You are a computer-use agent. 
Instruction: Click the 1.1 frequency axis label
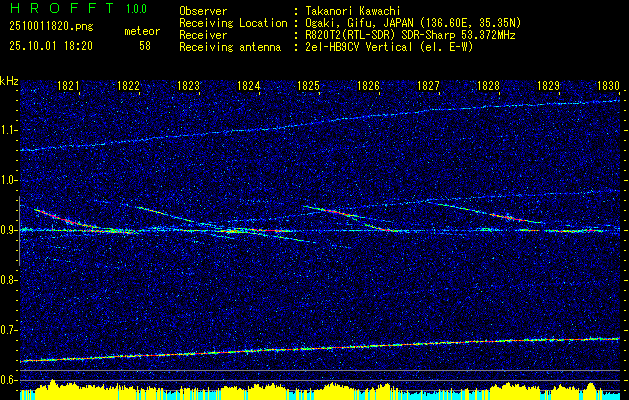coord(9,130)
